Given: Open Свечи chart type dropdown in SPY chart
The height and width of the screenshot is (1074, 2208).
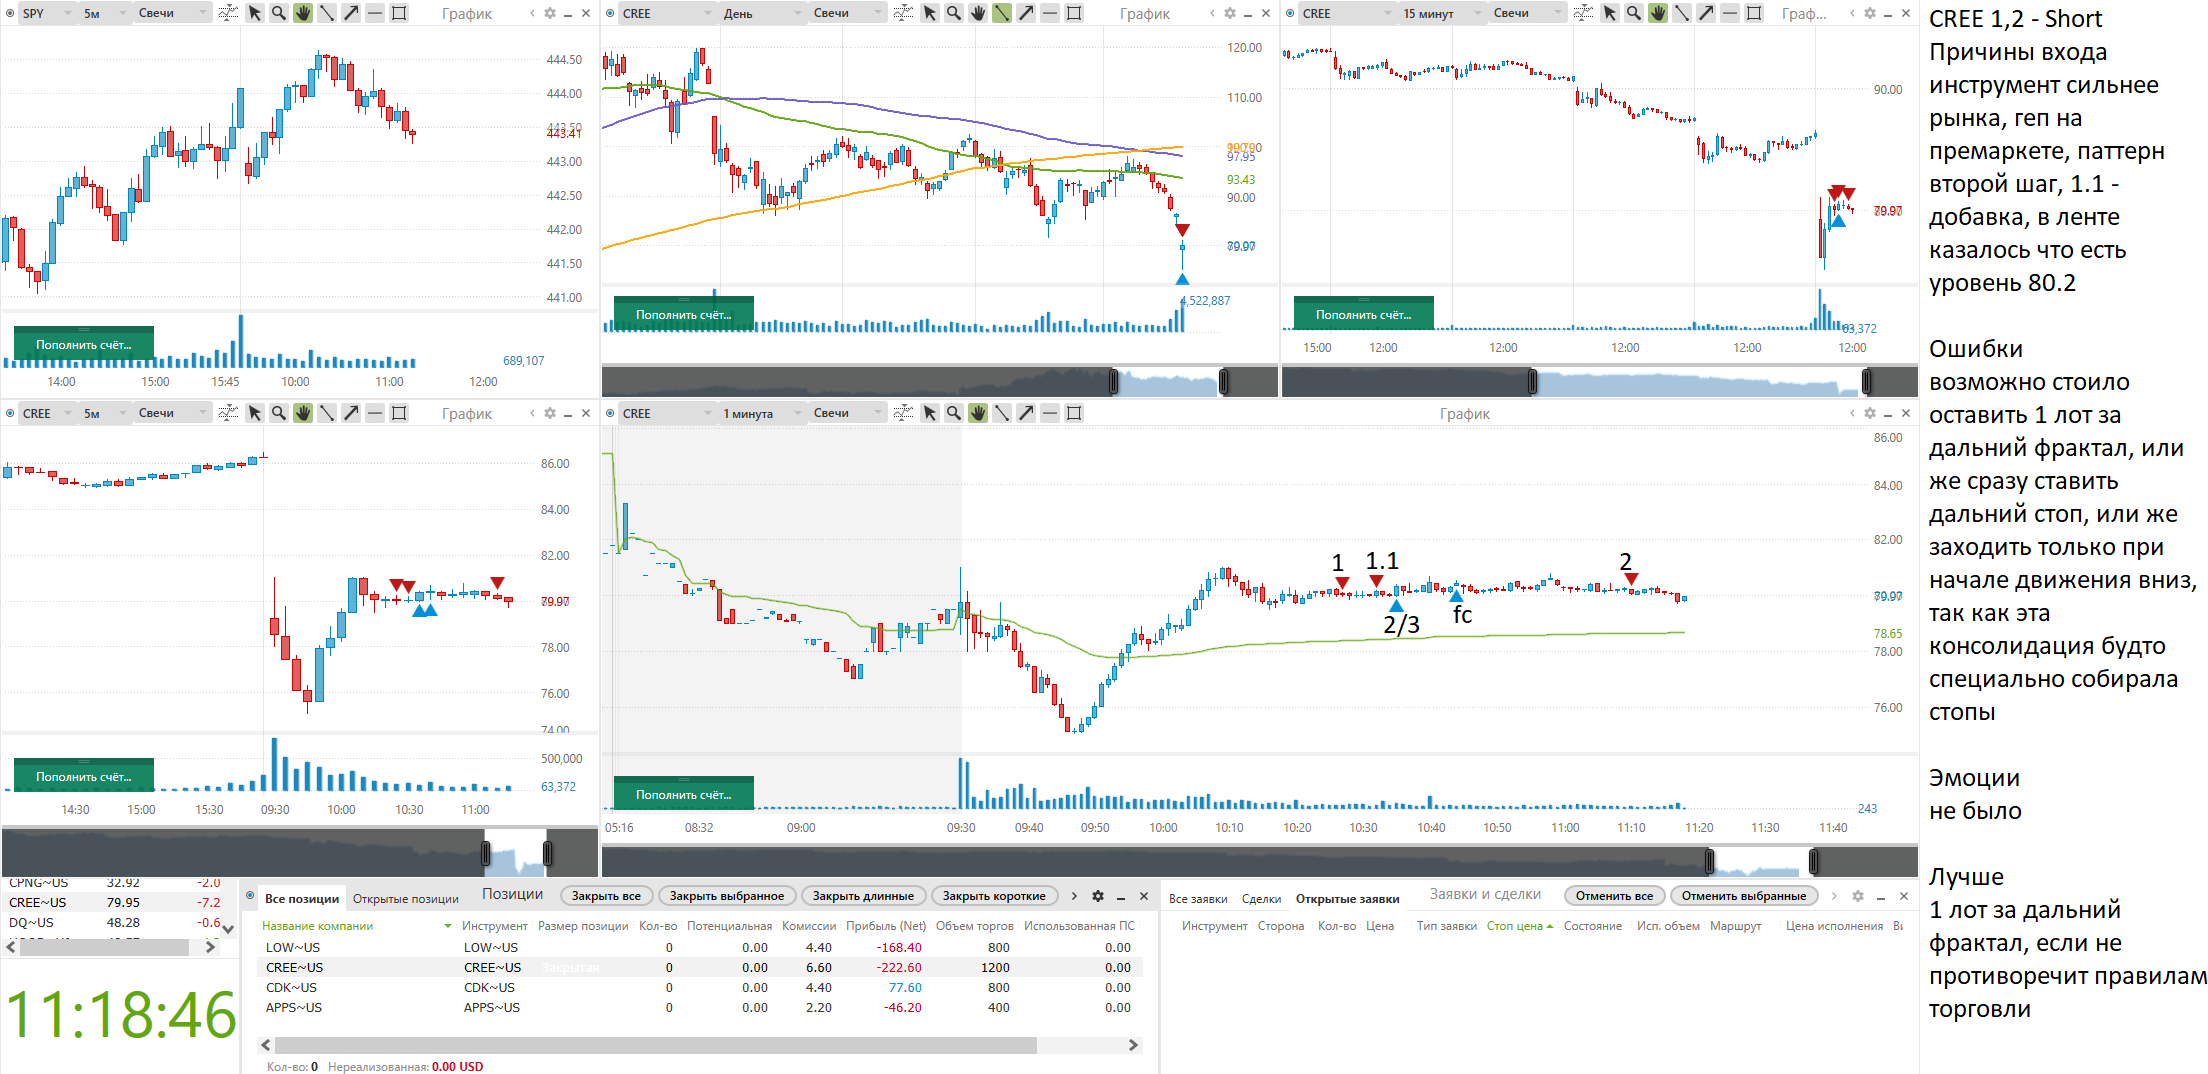Looking at the screenshot, I should click(172, 13).
